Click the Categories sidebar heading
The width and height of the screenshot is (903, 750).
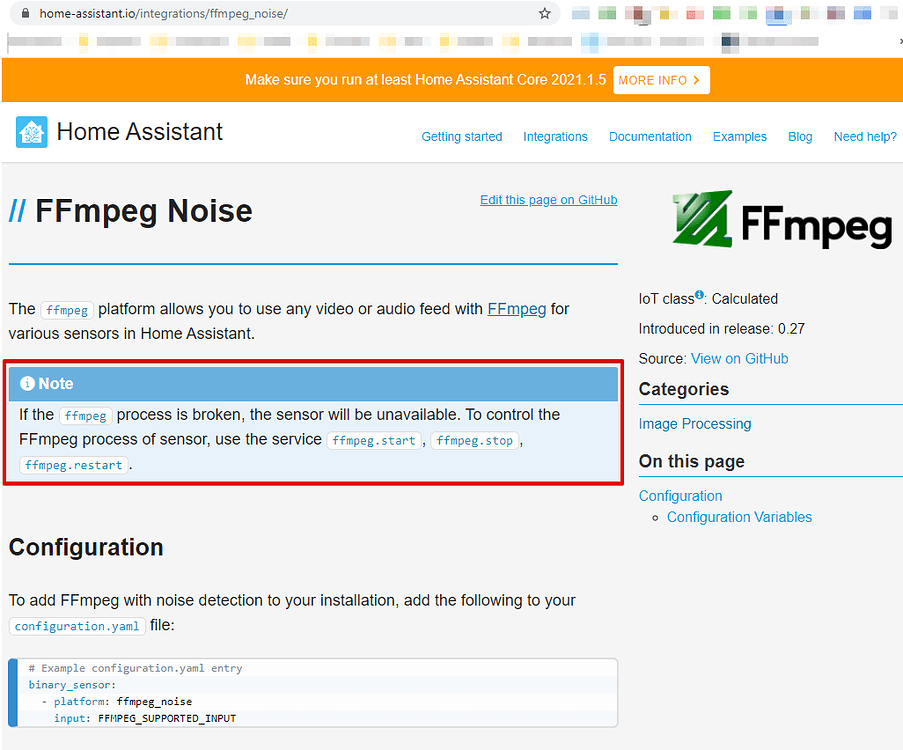[684, 389]
